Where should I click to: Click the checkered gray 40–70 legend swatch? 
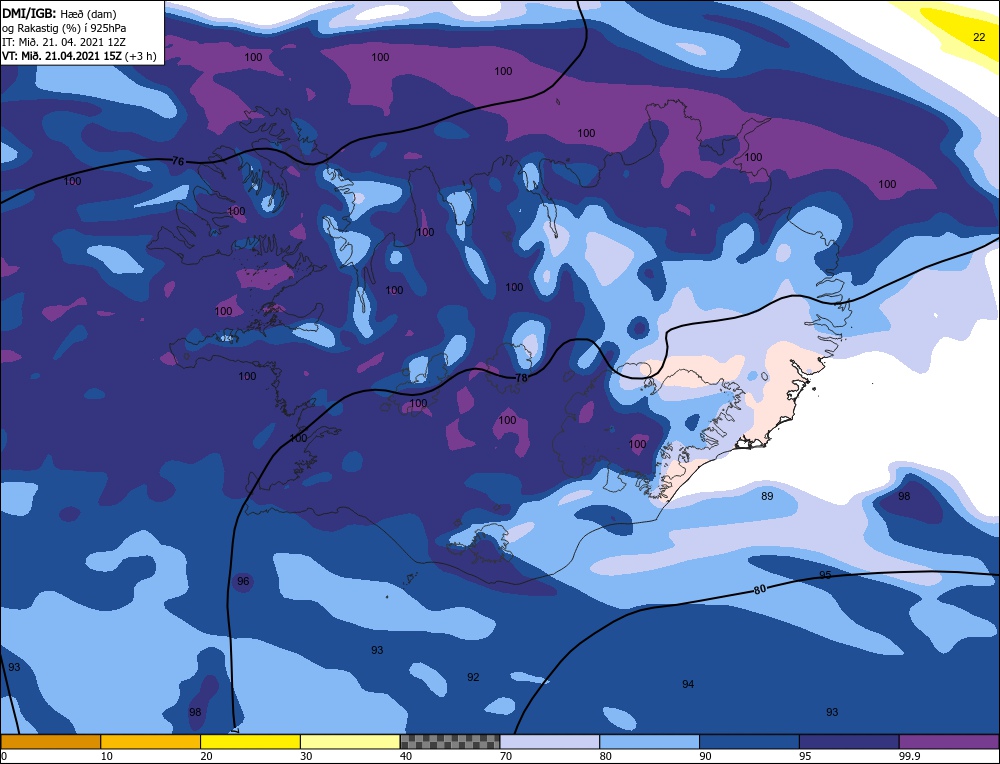450,741
